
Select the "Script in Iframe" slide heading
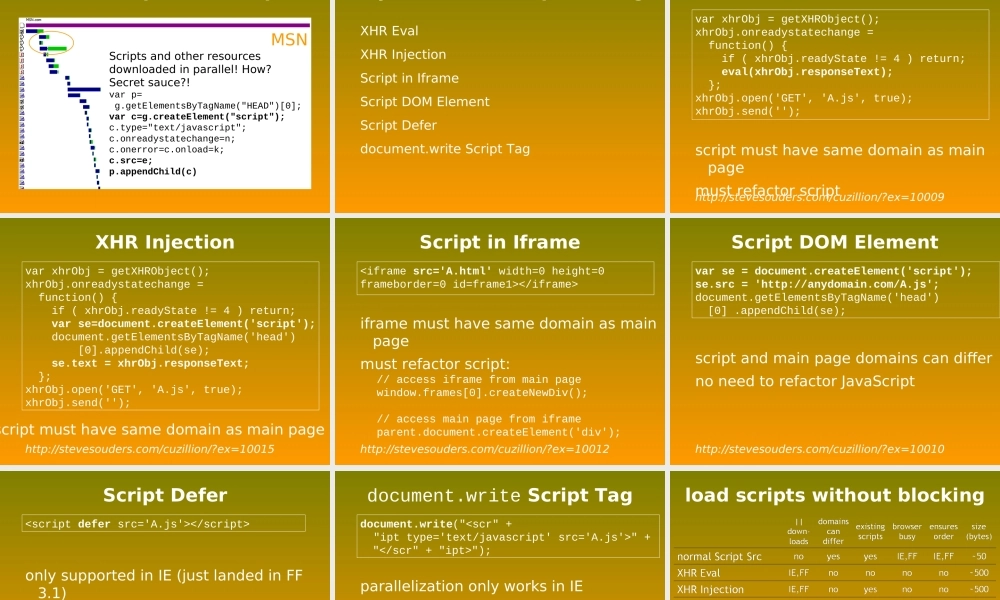(499, 242)
